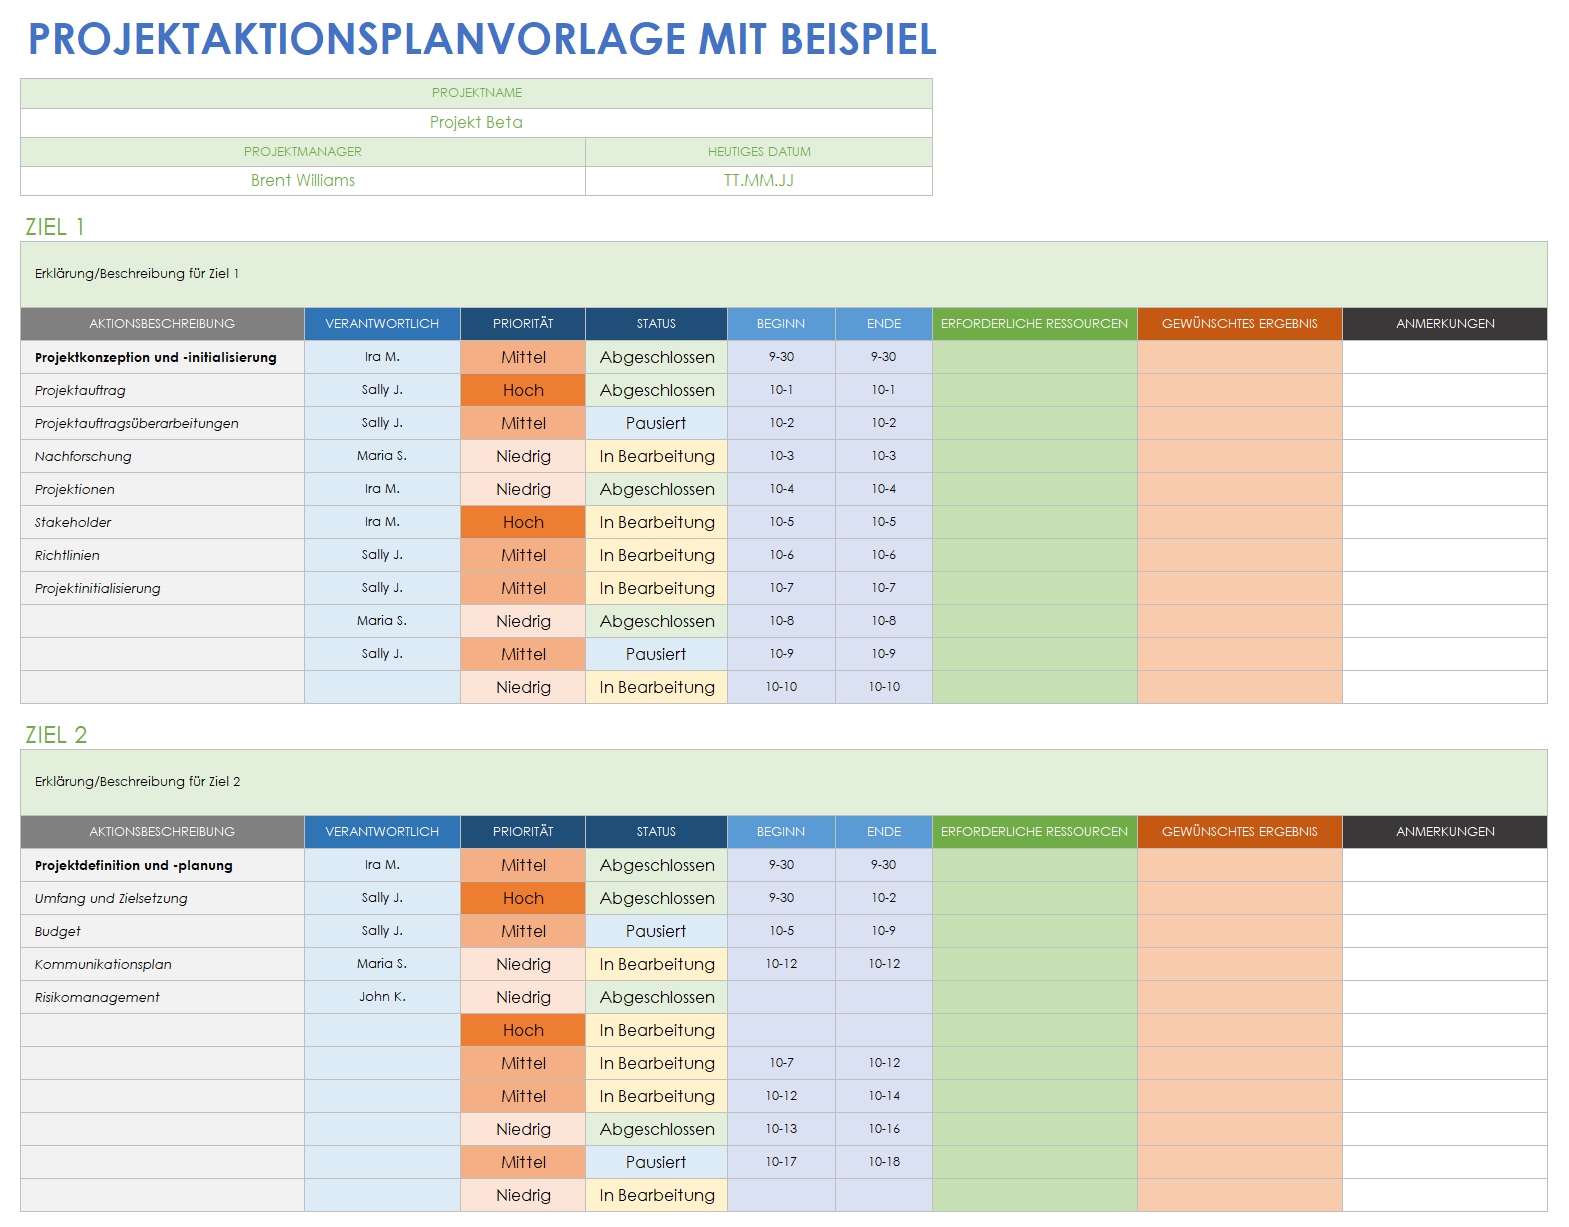Click 'Maria S.' in the Nachforschung row

point(382,456)
